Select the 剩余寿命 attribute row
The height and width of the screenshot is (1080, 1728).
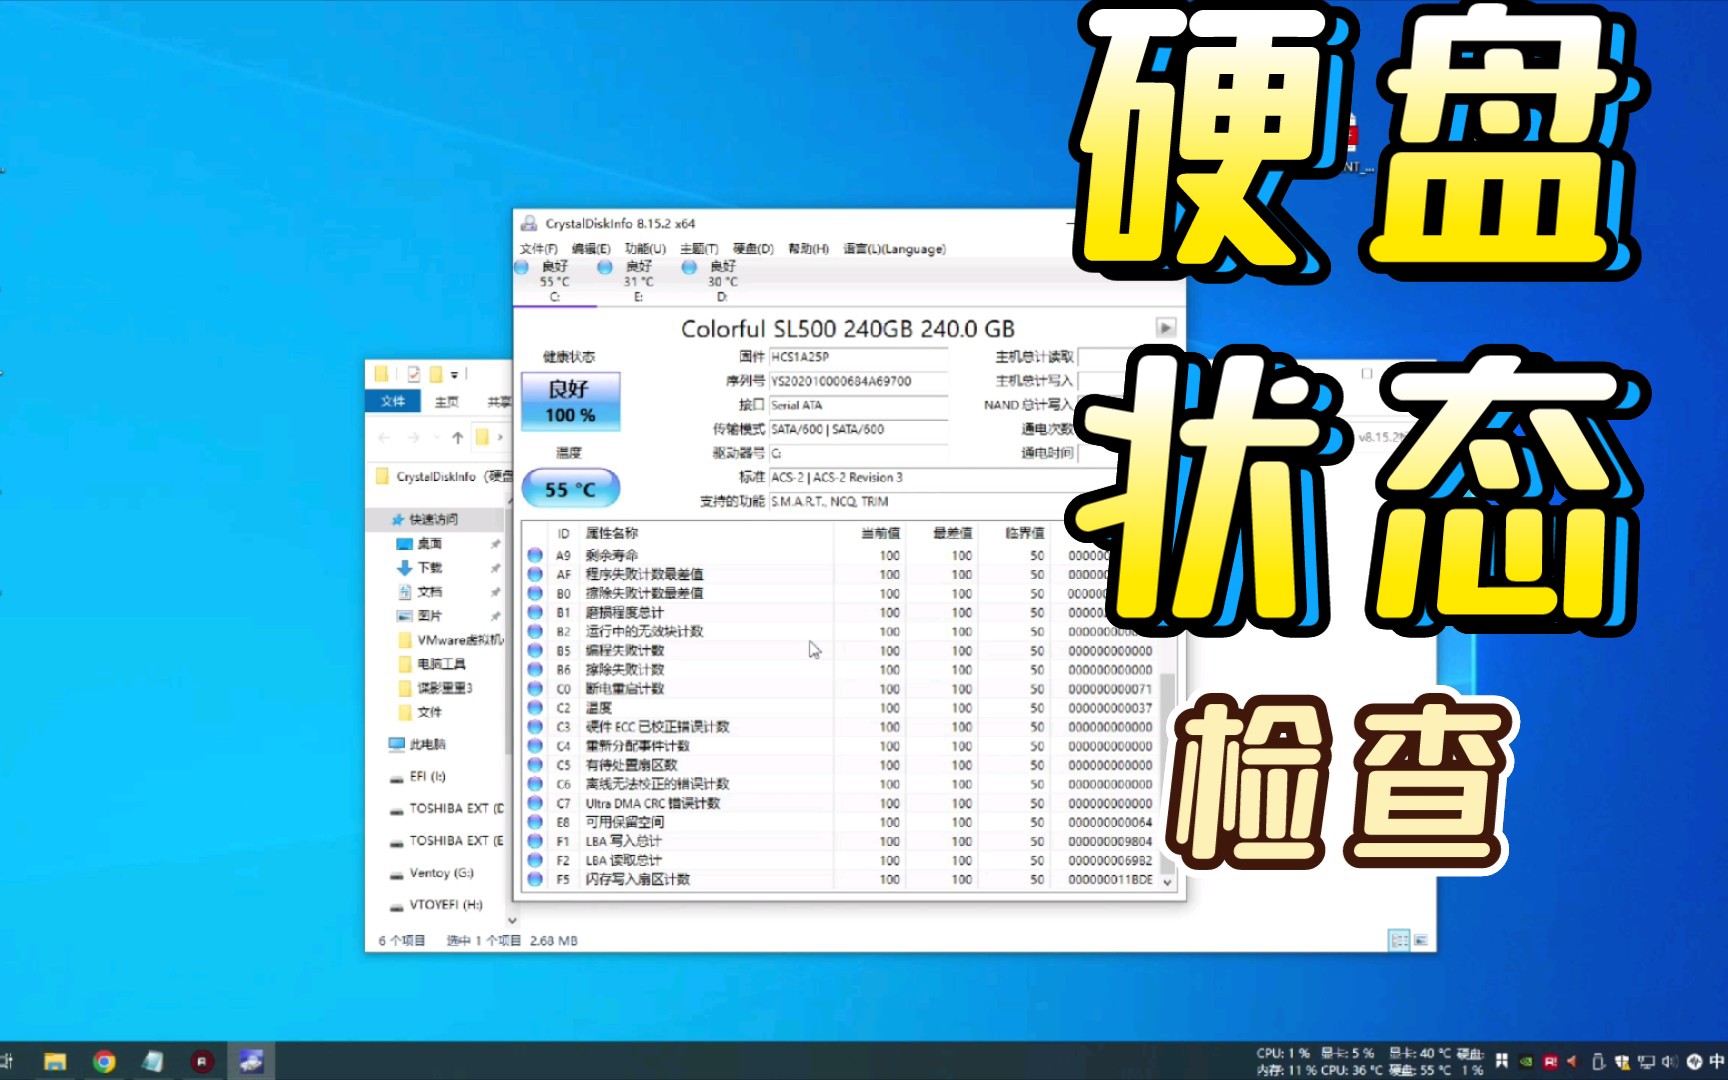click(x=840, y=555)
